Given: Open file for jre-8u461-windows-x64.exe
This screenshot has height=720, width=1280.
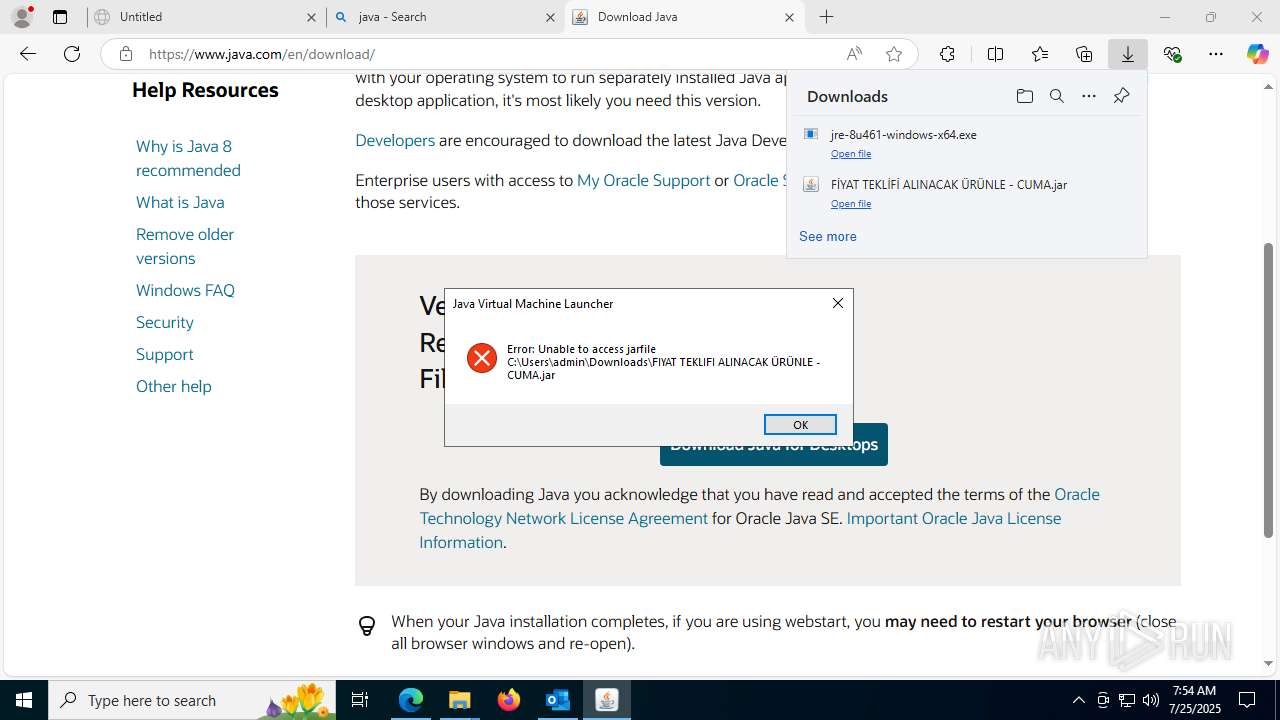Looking at the screenshot, I should (851, 154).
